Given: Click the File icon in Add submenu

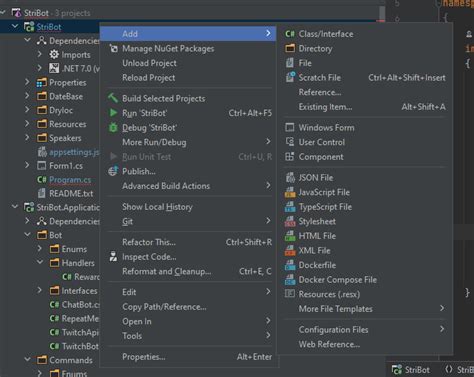Looking at the screenshot, I should [290, 63].
